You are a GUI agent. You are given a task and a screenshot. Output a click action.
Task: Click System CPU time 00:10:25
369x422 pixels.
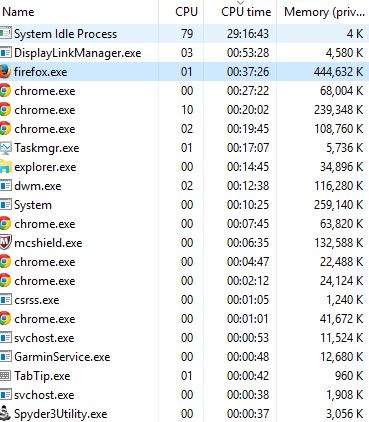pyautogui.click(x=248, y=204)
